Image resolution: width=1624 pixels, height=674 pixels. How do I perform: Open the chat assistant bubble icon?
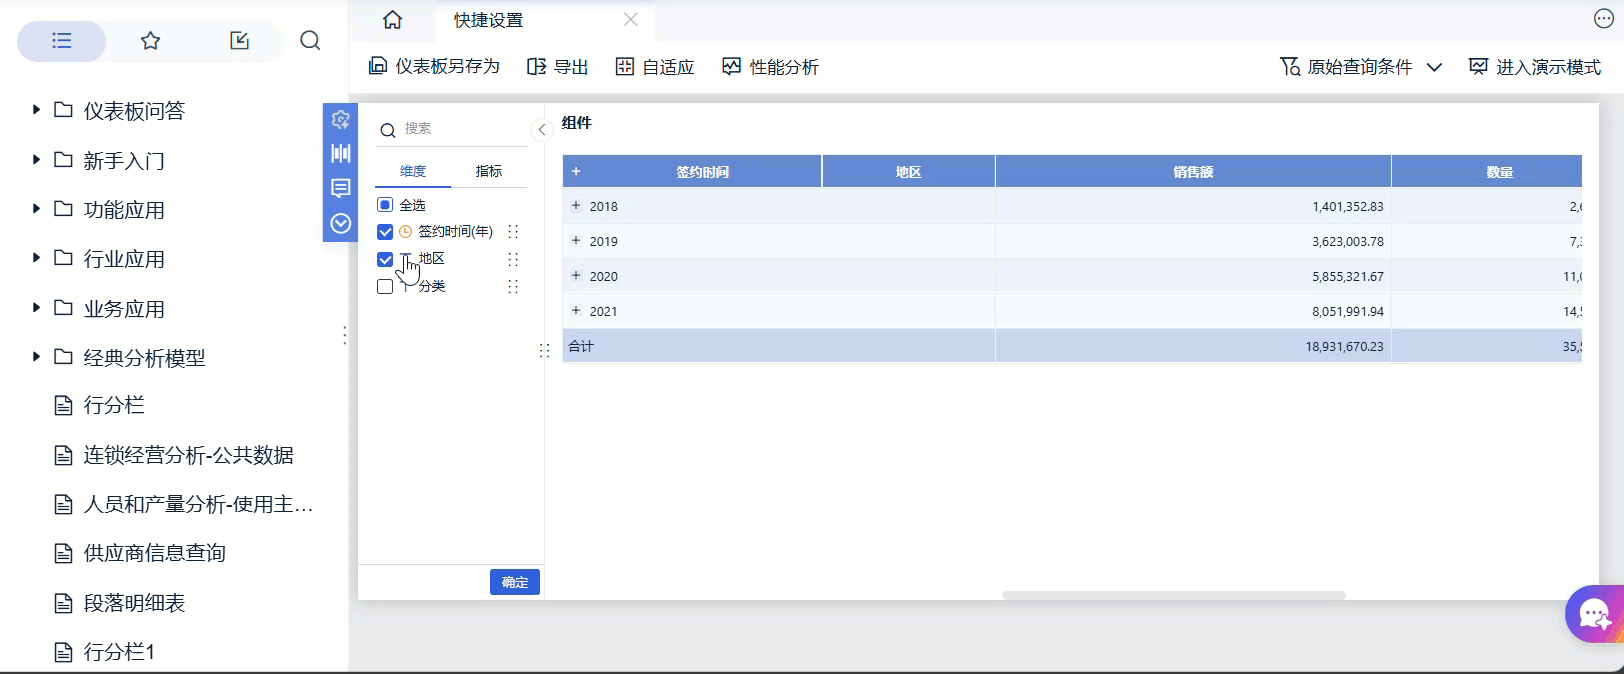1594,613
